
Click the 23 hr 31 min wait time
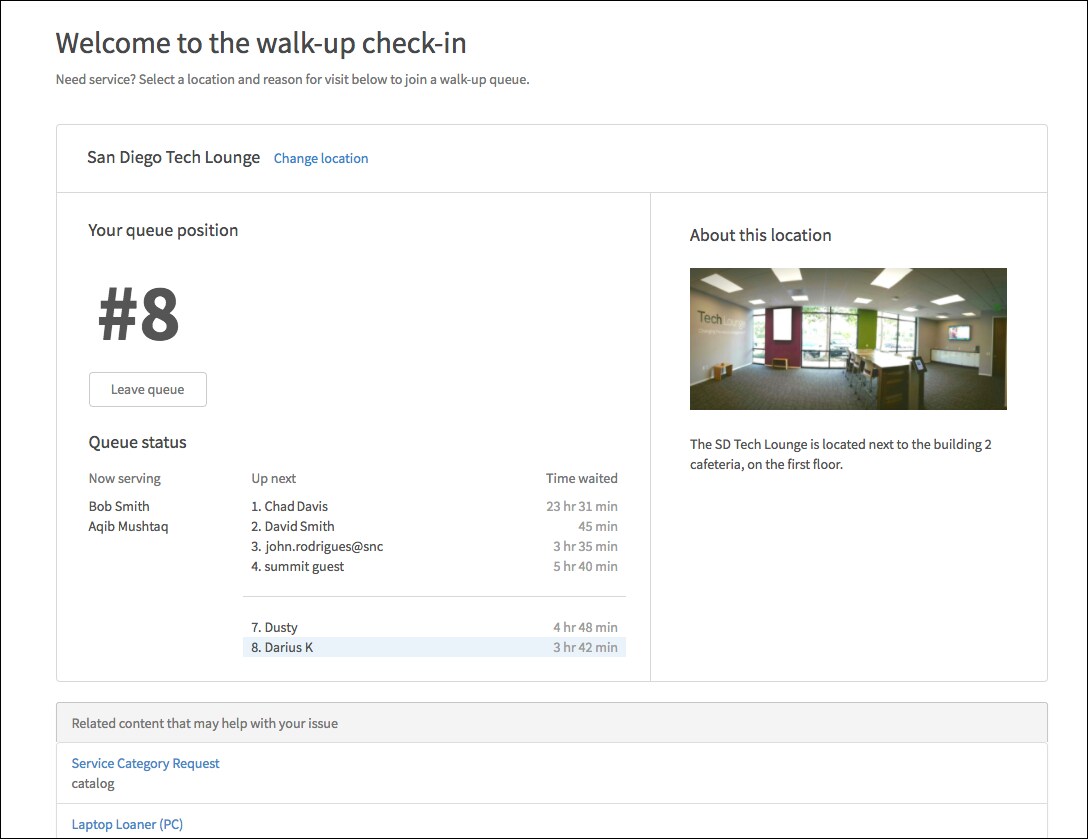click(x=581, y=507)
